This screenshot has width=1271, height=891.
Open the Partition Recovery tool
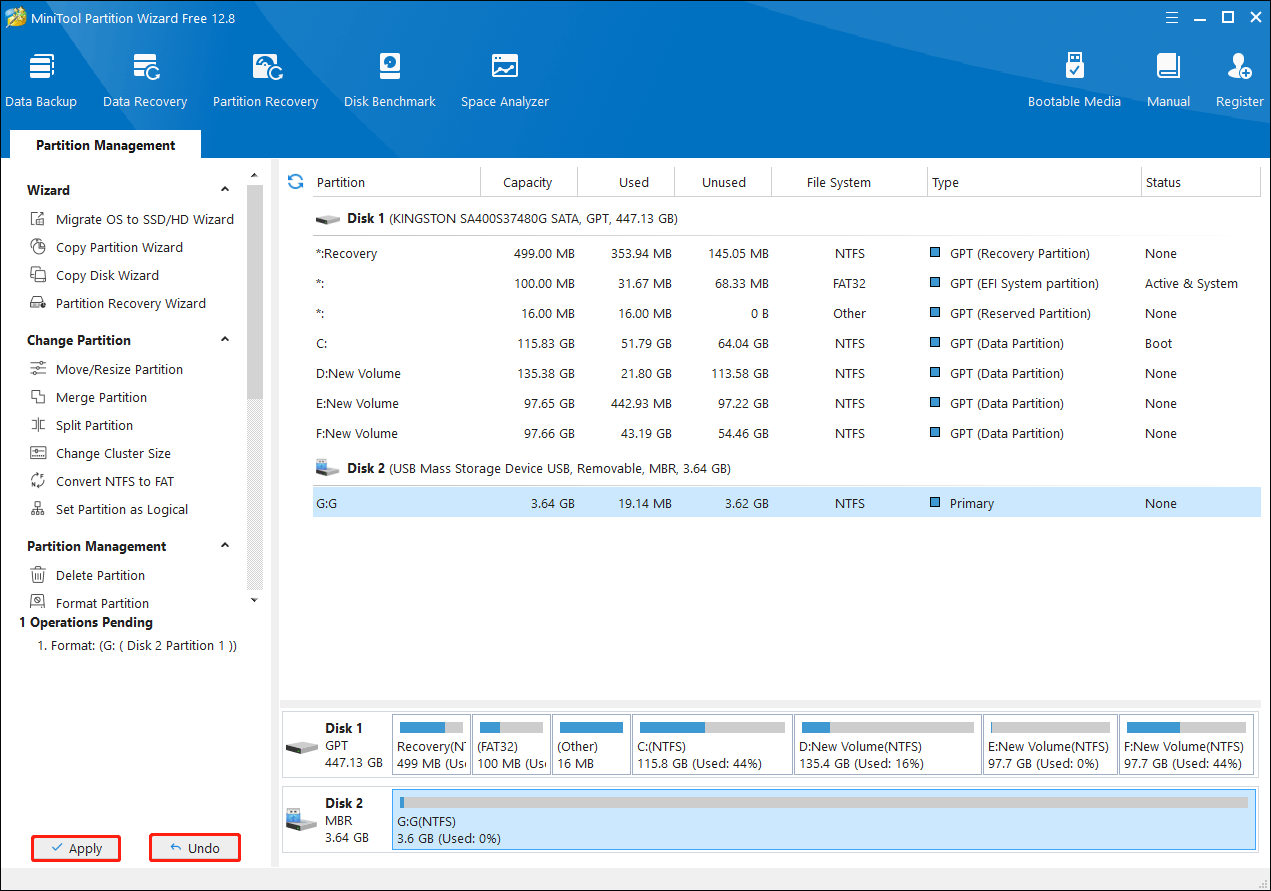tap(265, 80)
